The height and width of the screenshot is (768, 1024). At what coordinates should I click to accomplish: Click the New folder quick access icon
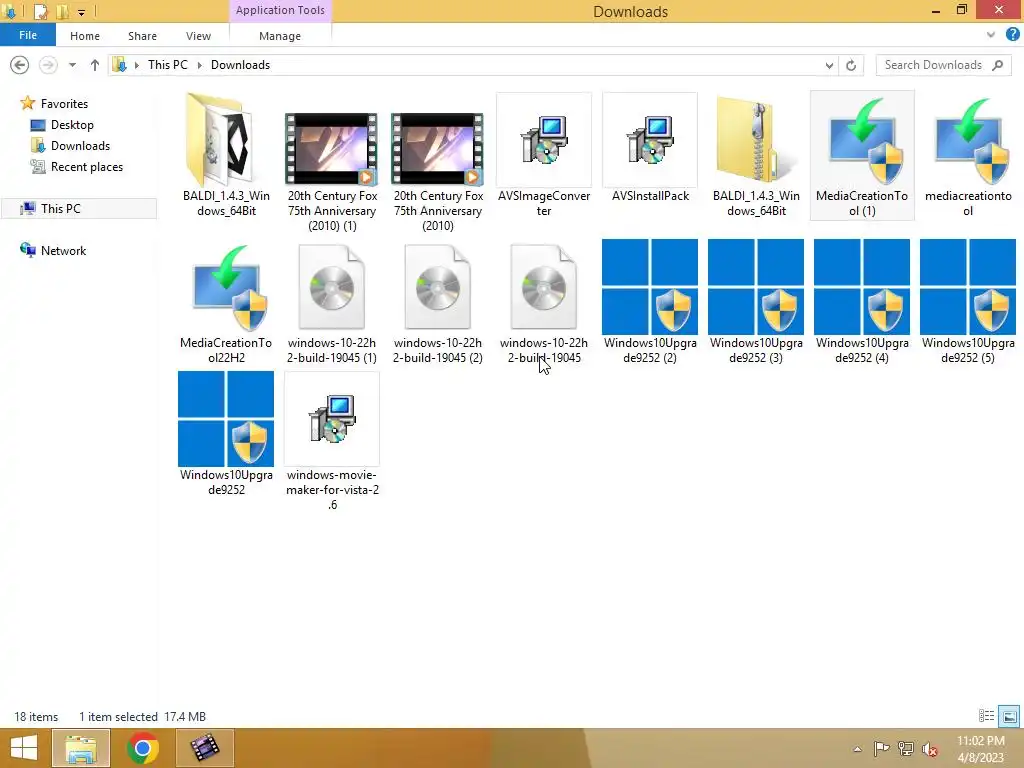coord(63,12)
